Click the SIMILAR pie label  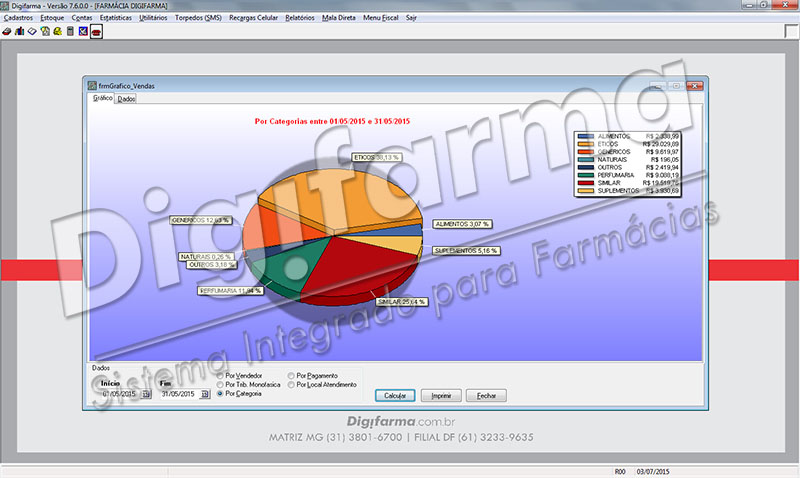(402, 302)
